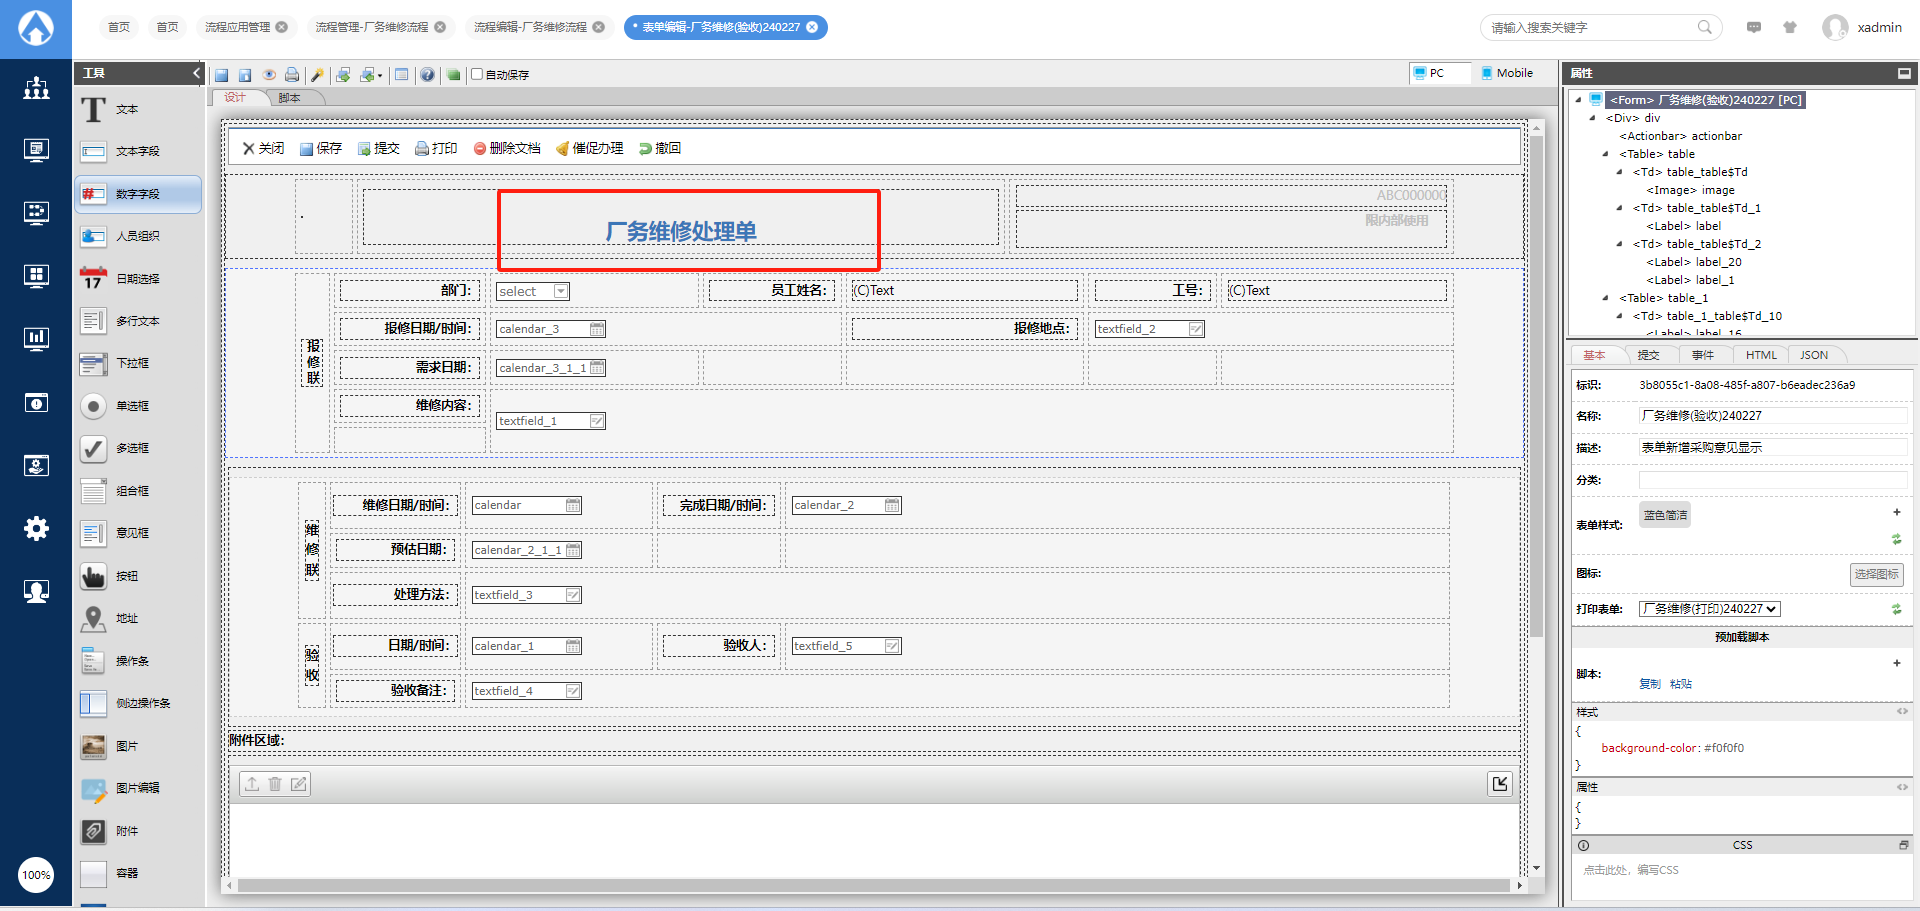Toggle the 自动保存 auto-save checkbox
Screen dimensions: 1920x911
[477, 74]
